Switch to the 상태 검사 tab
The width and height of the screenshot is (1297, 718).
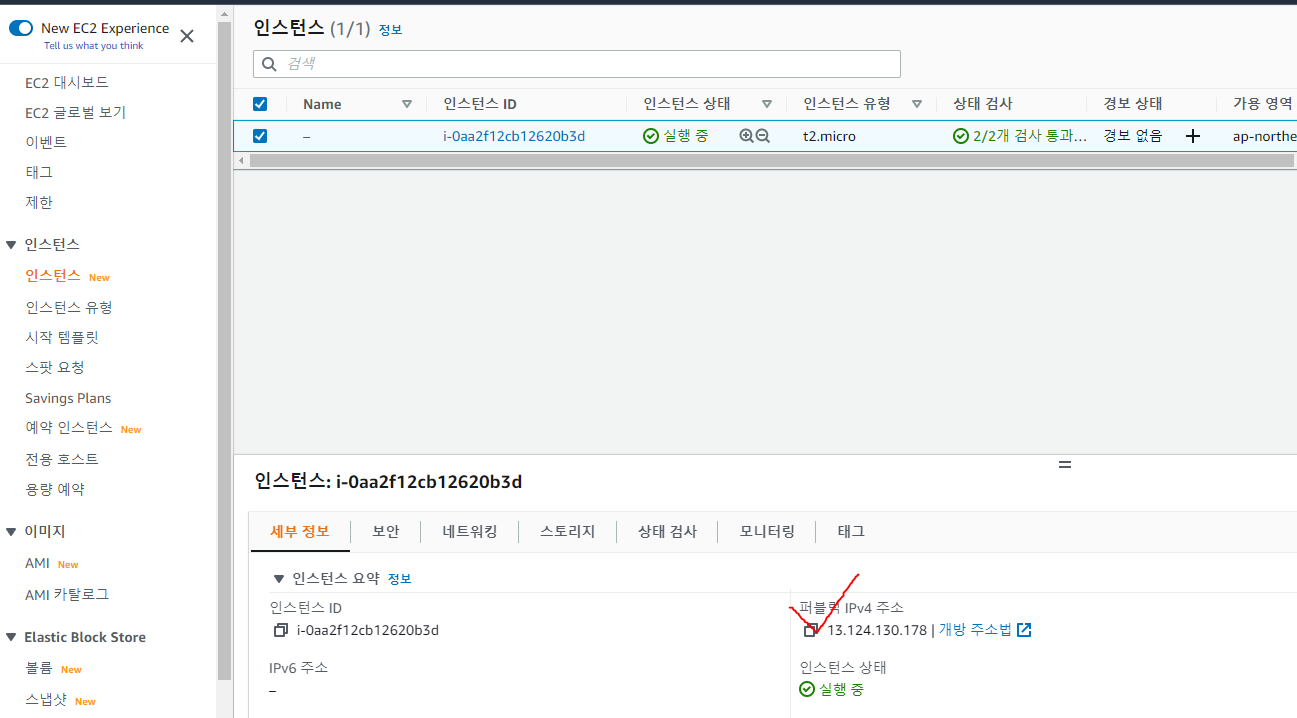668,531
